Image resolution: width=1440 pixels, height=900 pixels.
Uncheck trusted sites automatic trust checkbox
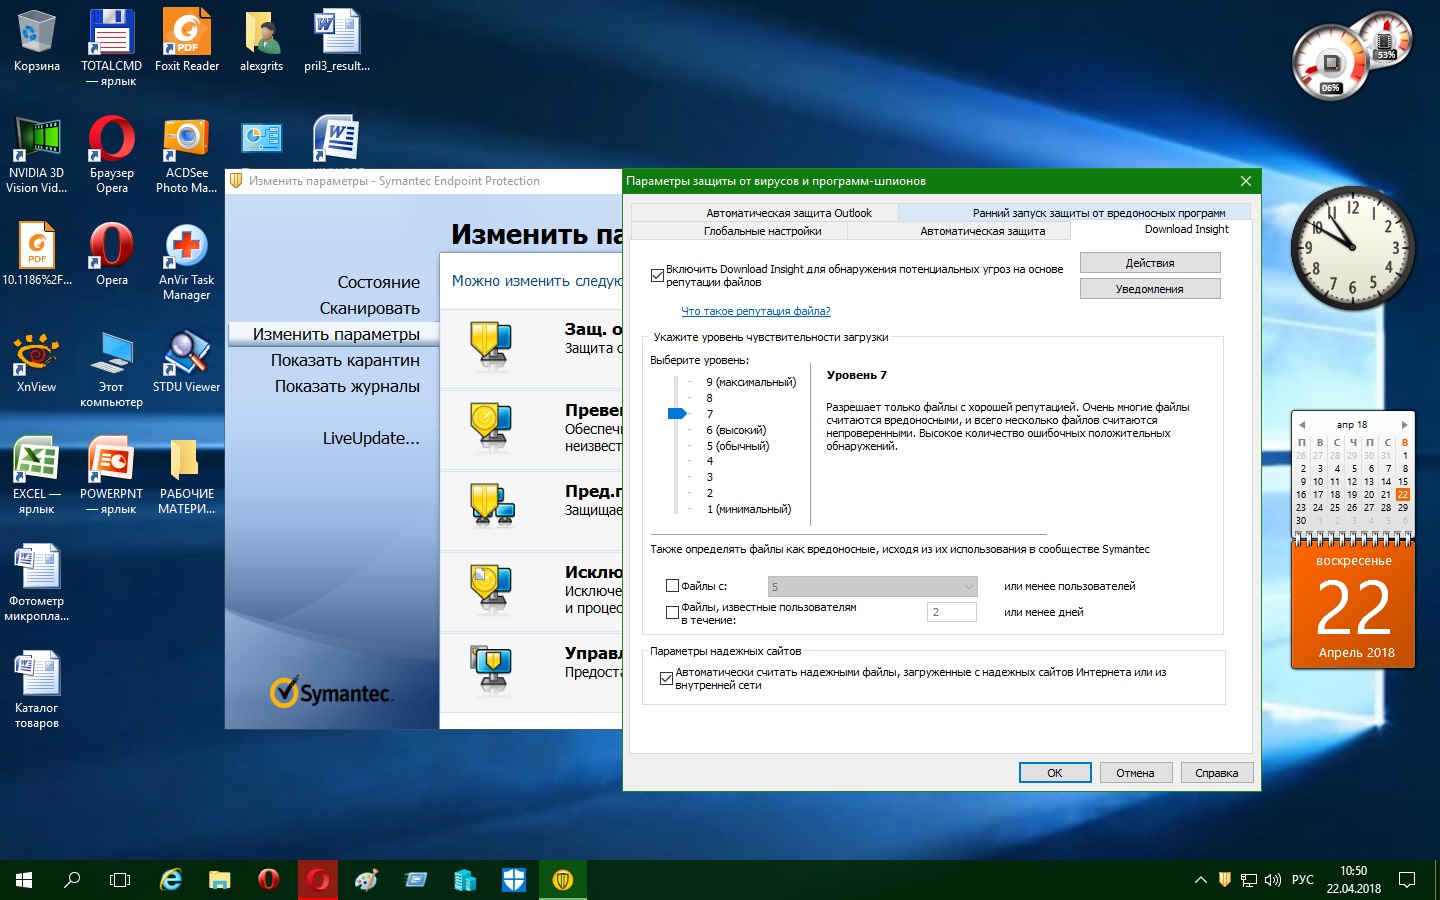[x=666, y=679]
